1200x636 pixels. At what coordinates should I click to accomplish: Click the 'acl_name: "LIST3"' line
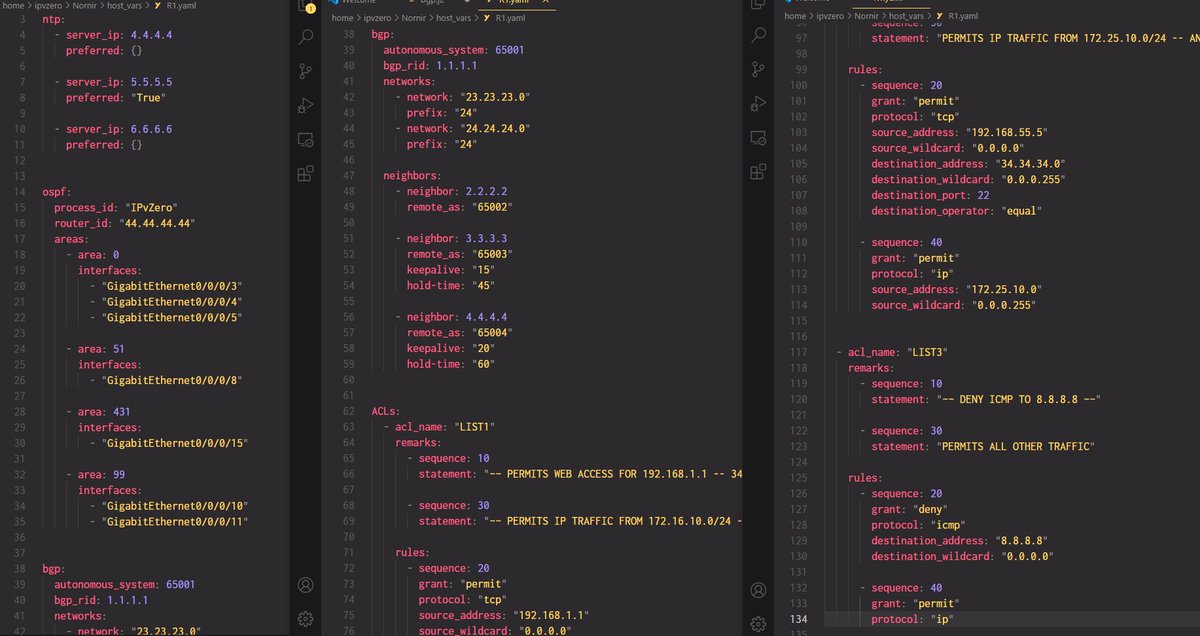pyautogui.click(x=891, y=352)
